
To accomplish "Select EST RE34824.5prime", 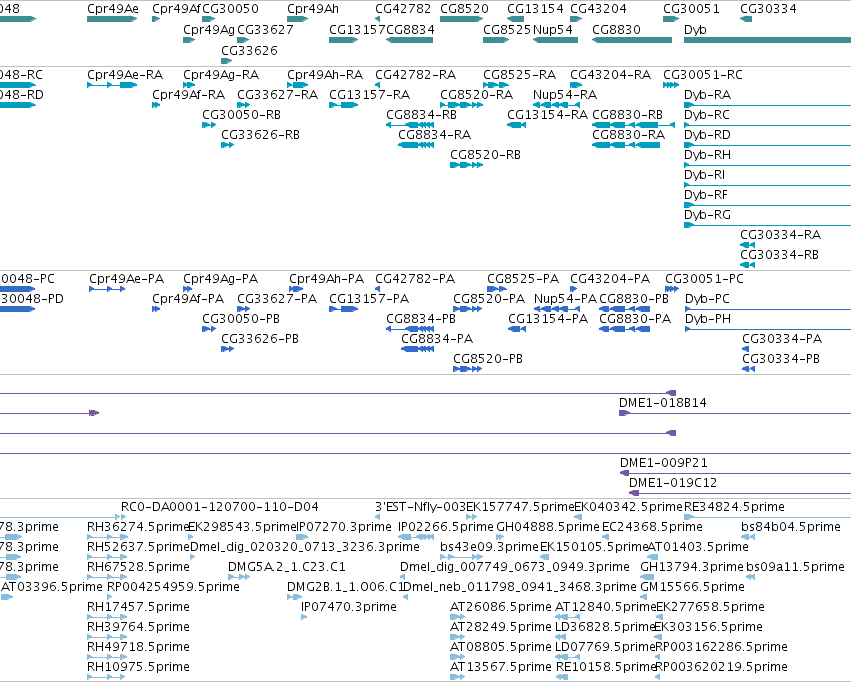I will (x=767, y=517).
